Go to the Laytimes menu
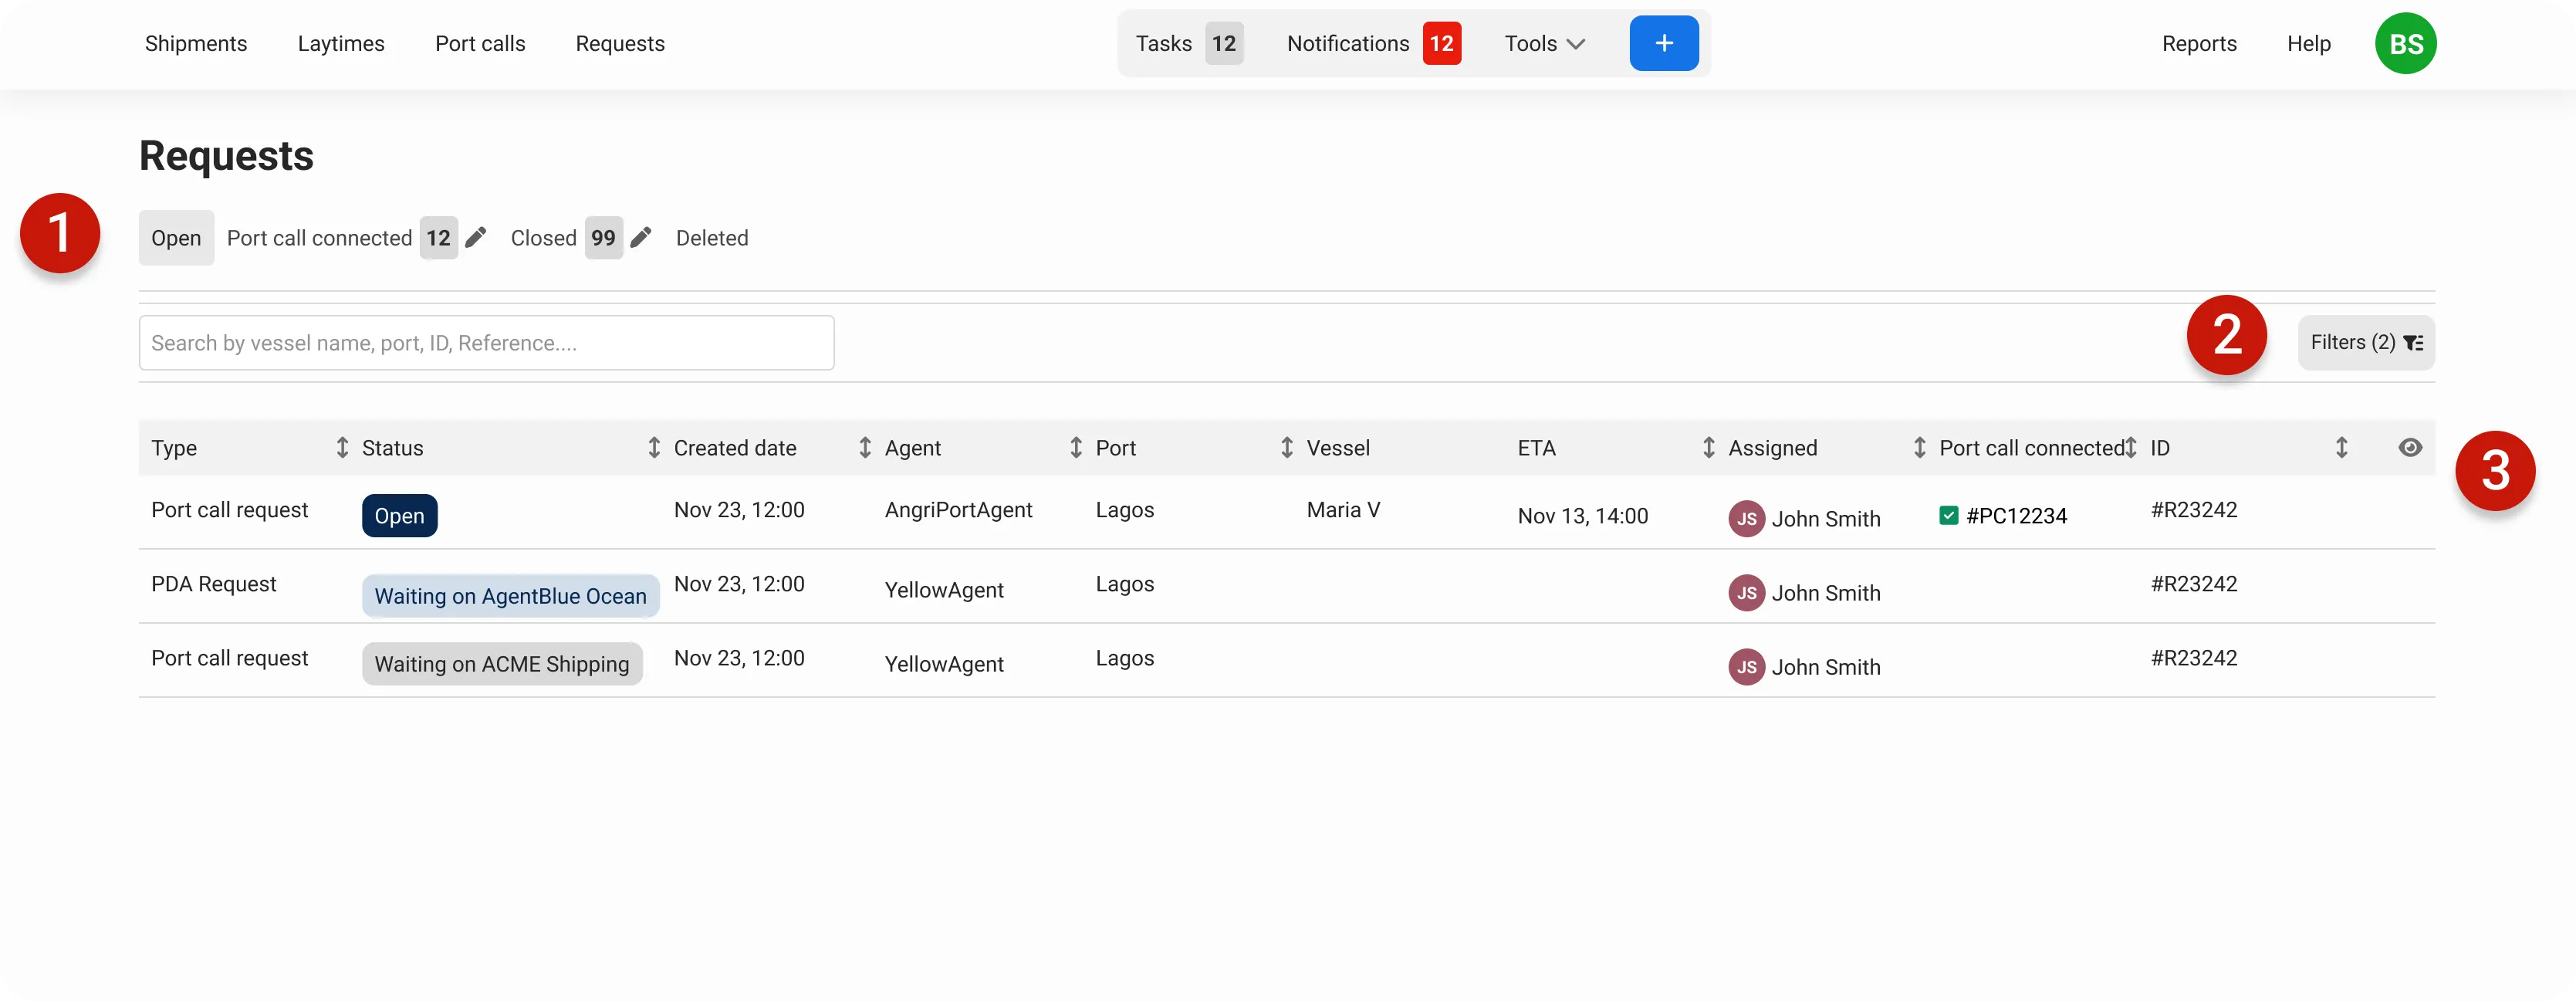This screenshot has width=2576, height=1002. [x=341, y=43]
